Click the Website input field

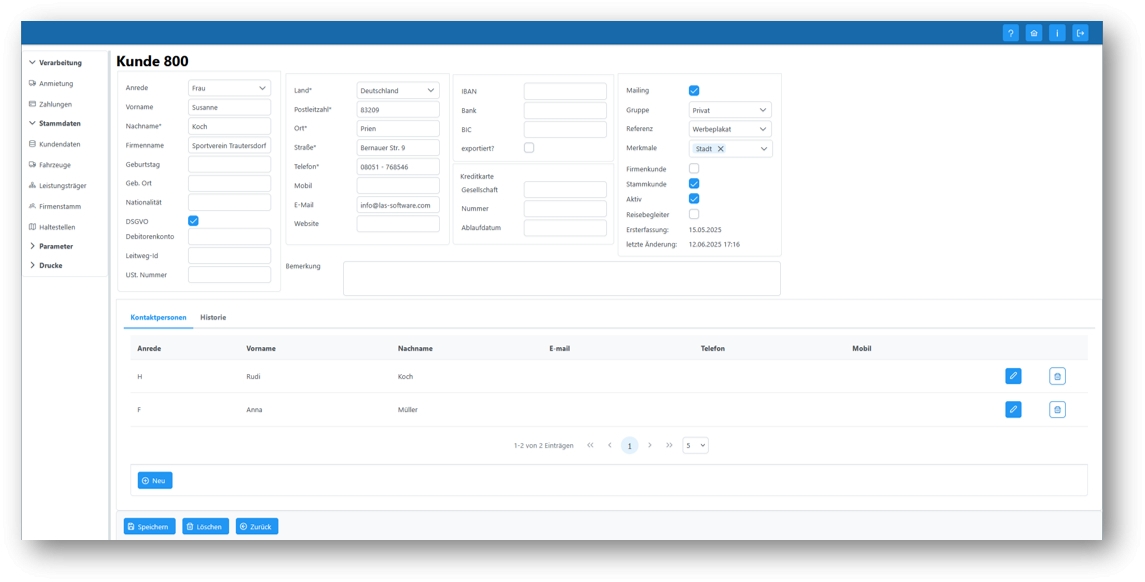(x=398, y=223)
